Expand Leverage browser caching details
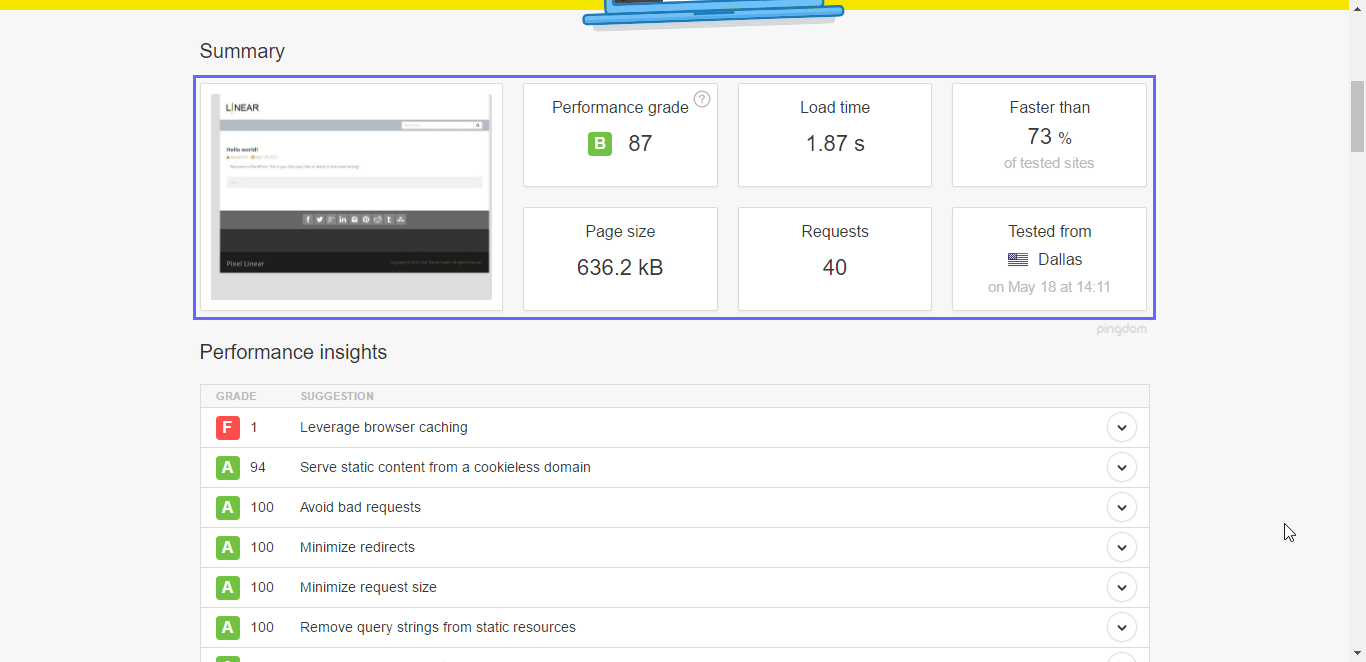Screen dimensions: 1366x662 tap(1122, 428)
